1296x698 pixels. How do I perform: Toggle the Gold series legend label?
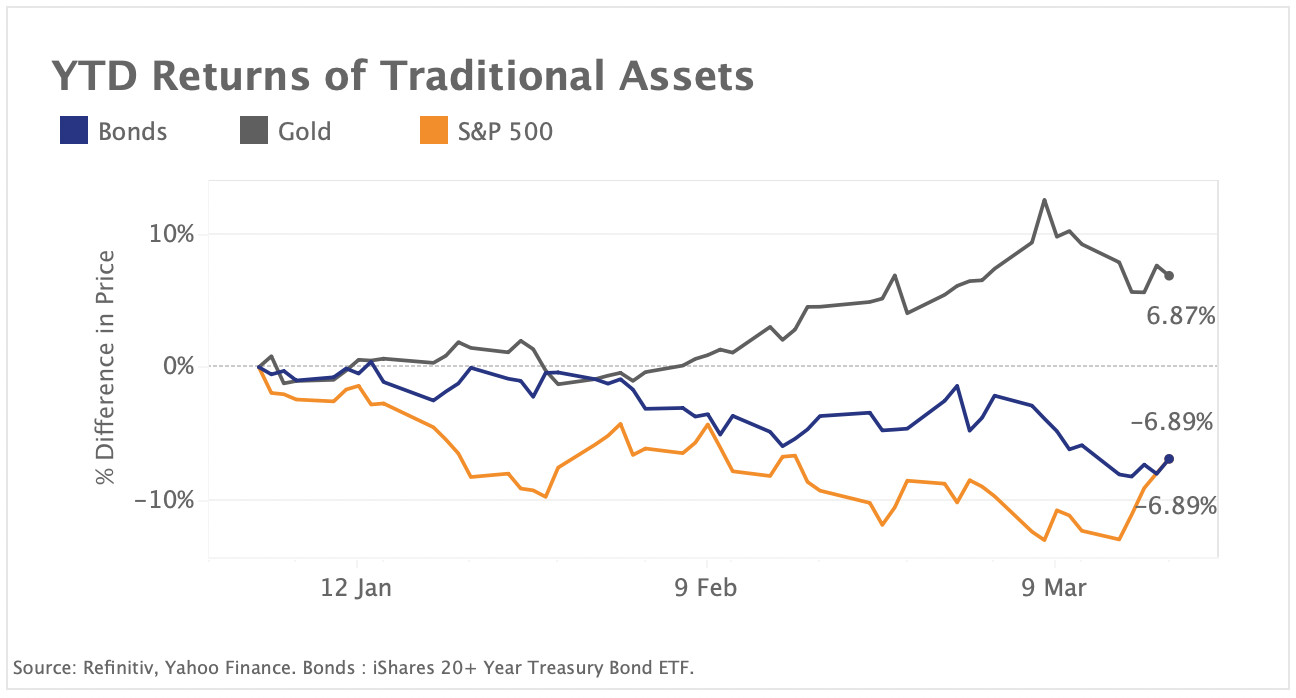pos(305,131)
